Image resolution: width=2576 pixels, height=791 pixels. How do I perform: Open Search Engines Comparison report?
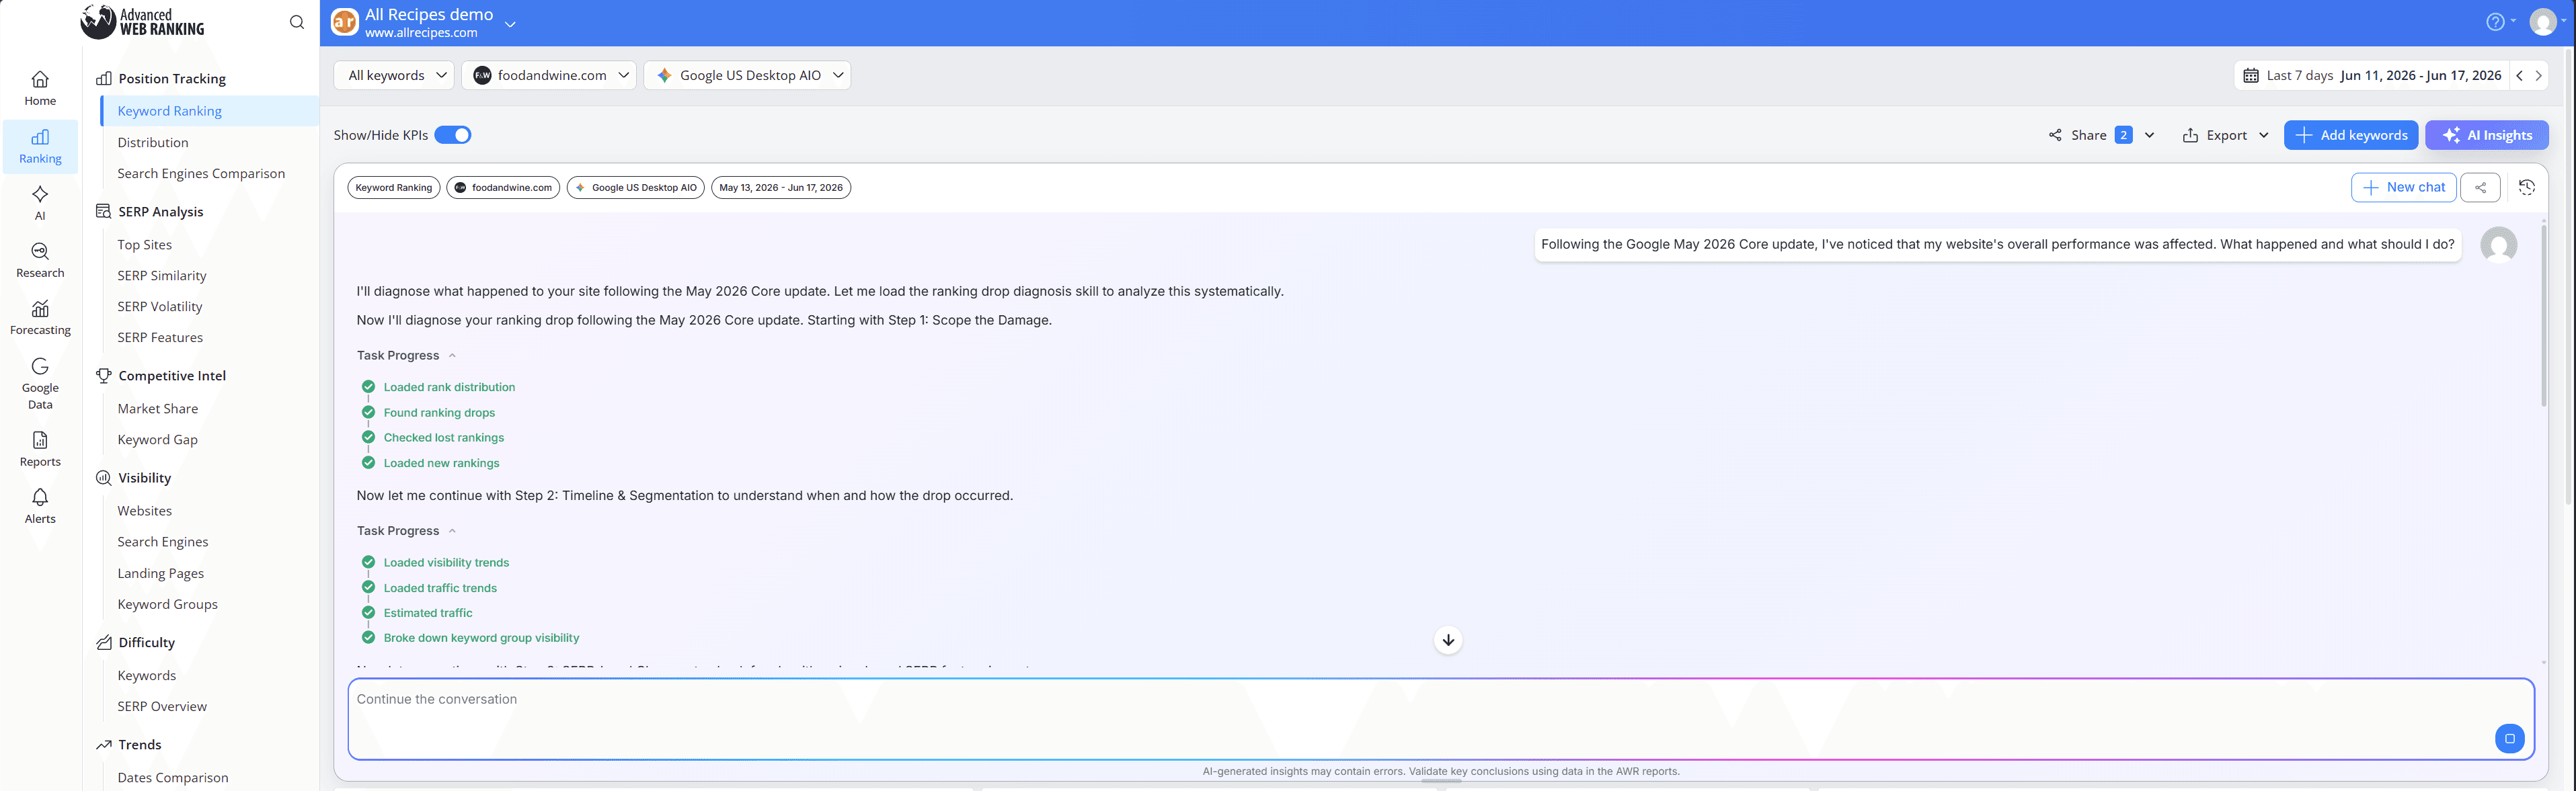click(x=201, y=173)
